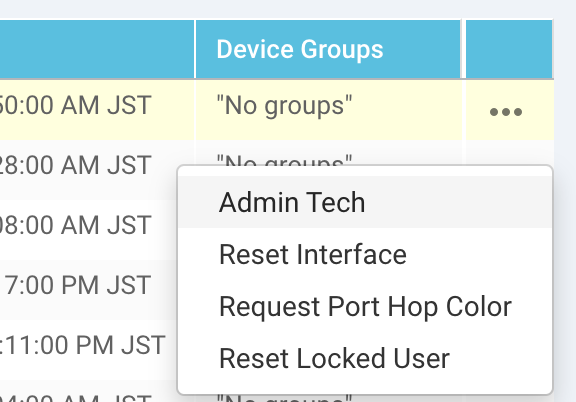Click the cut-off "No groups" cell below the menu

[x=284, y=398]
